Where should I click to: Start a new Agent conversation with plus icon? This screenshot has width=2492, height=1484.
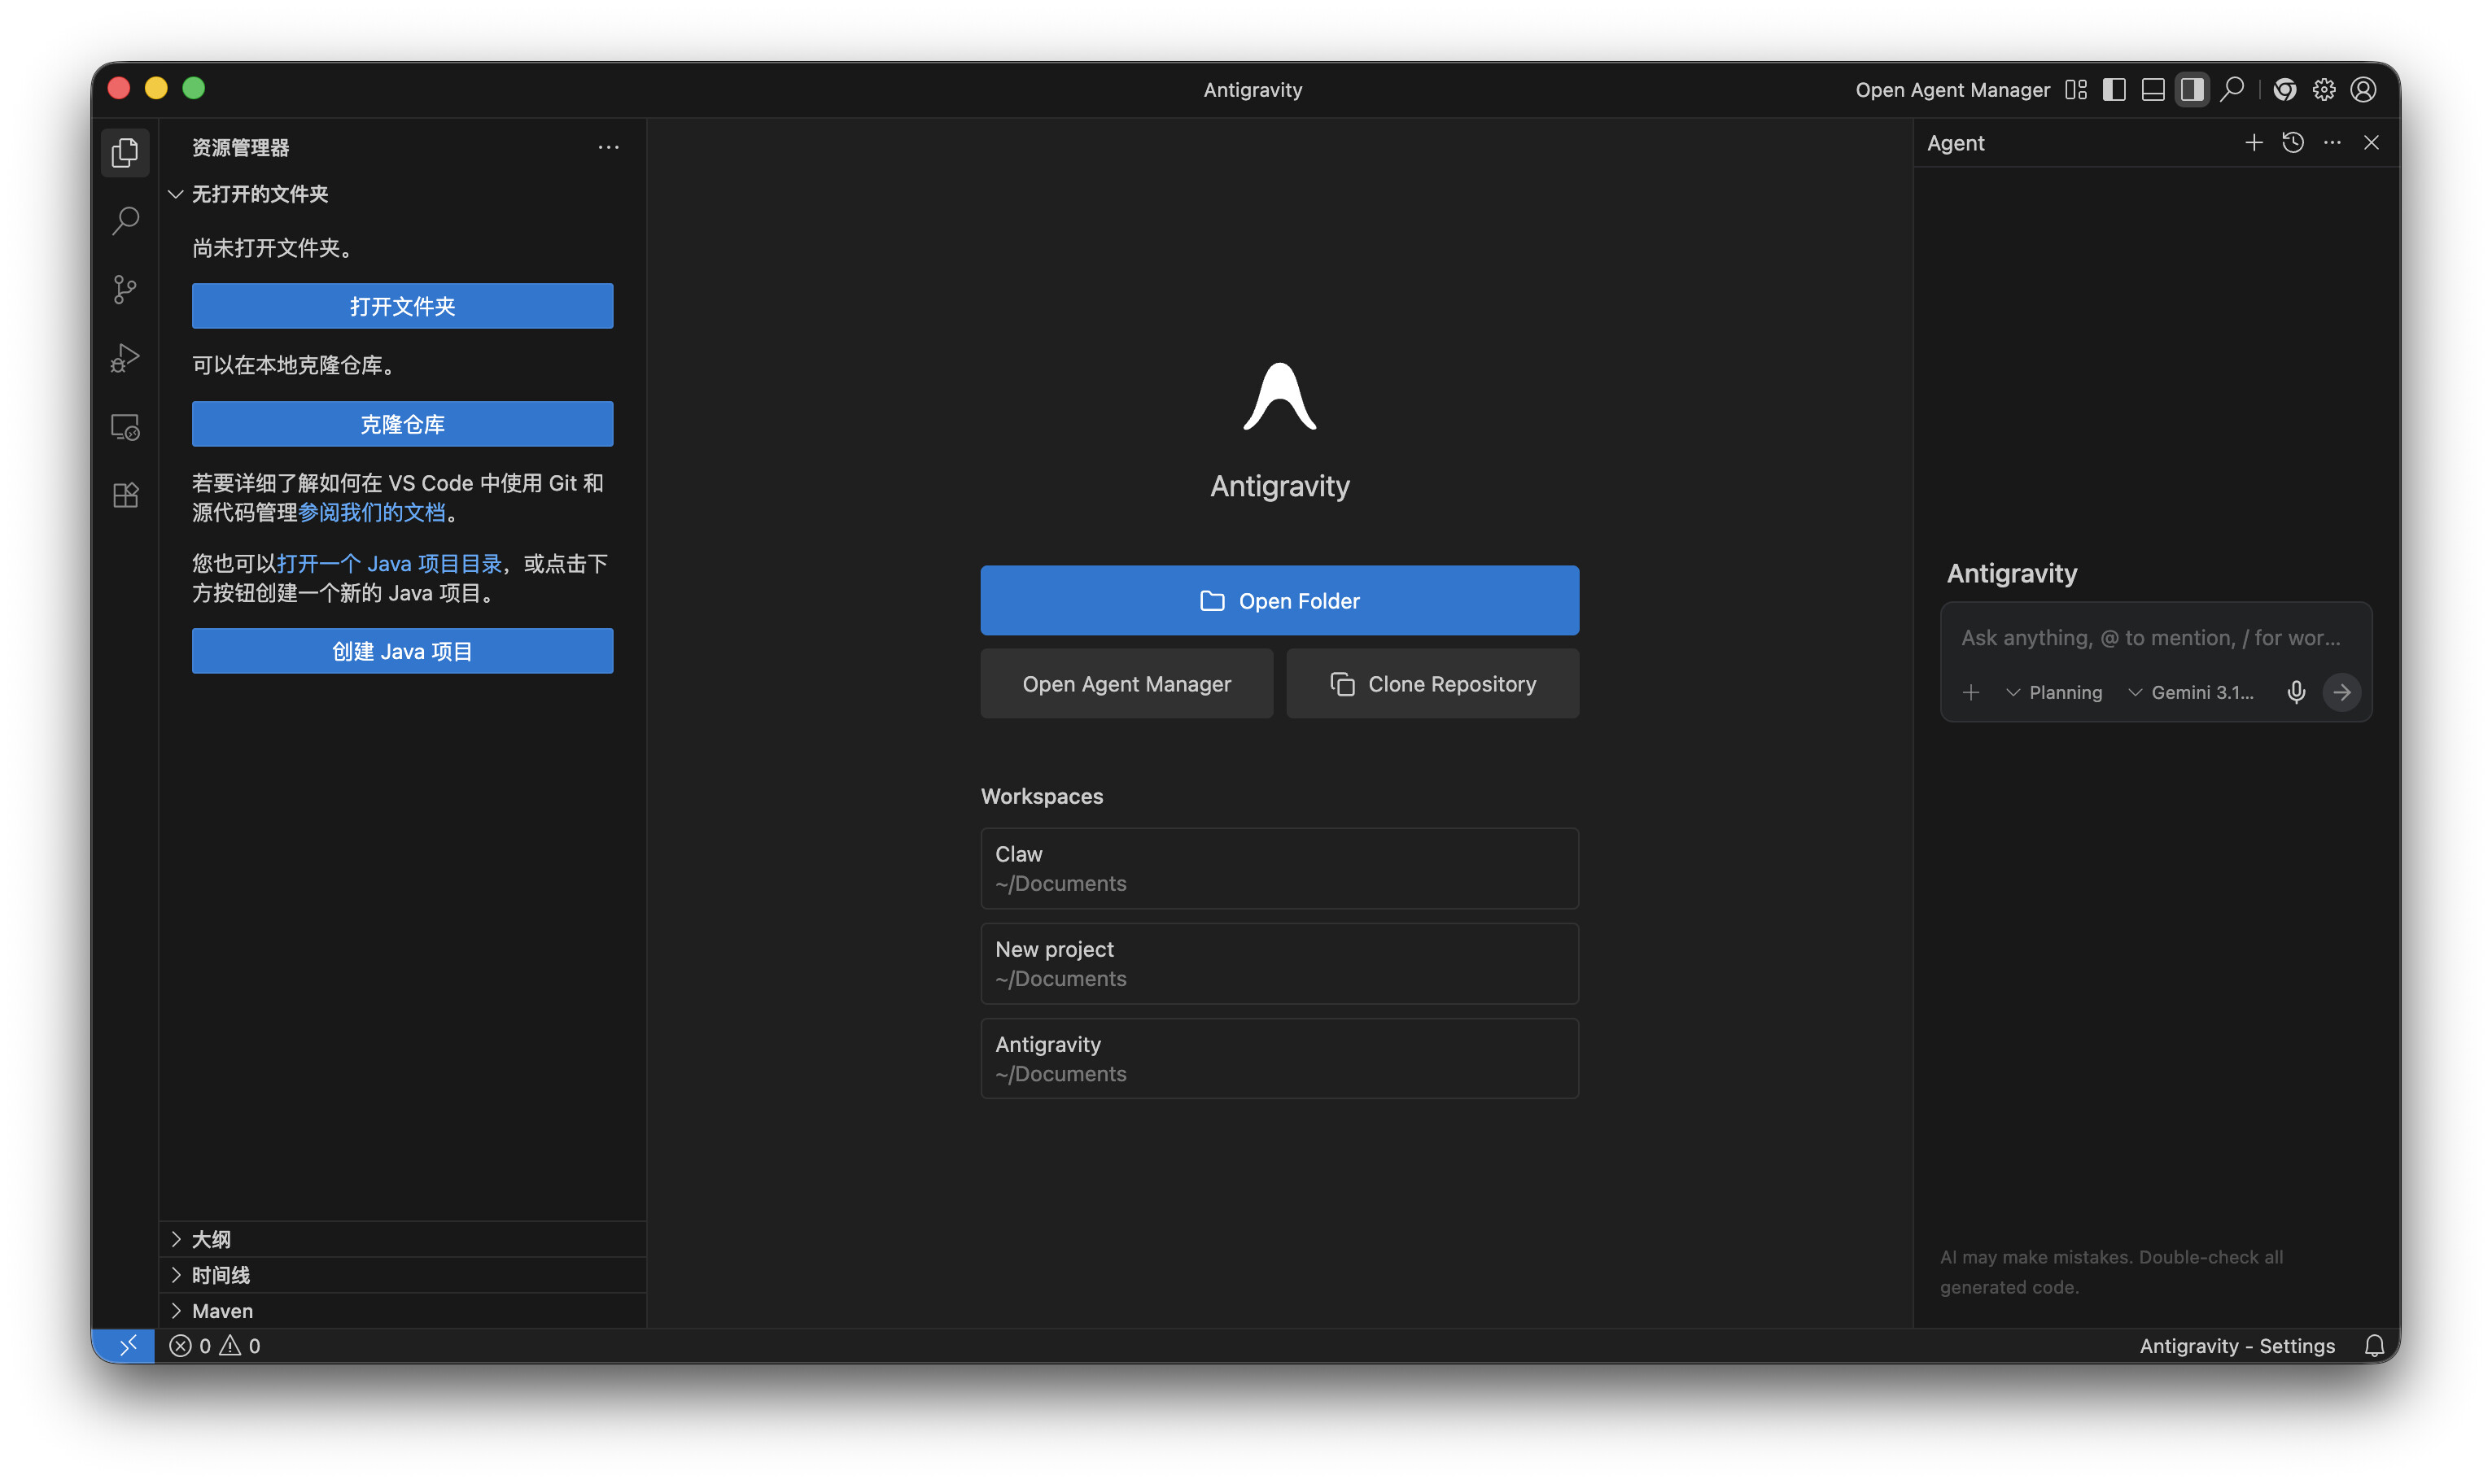point(2254,143)
